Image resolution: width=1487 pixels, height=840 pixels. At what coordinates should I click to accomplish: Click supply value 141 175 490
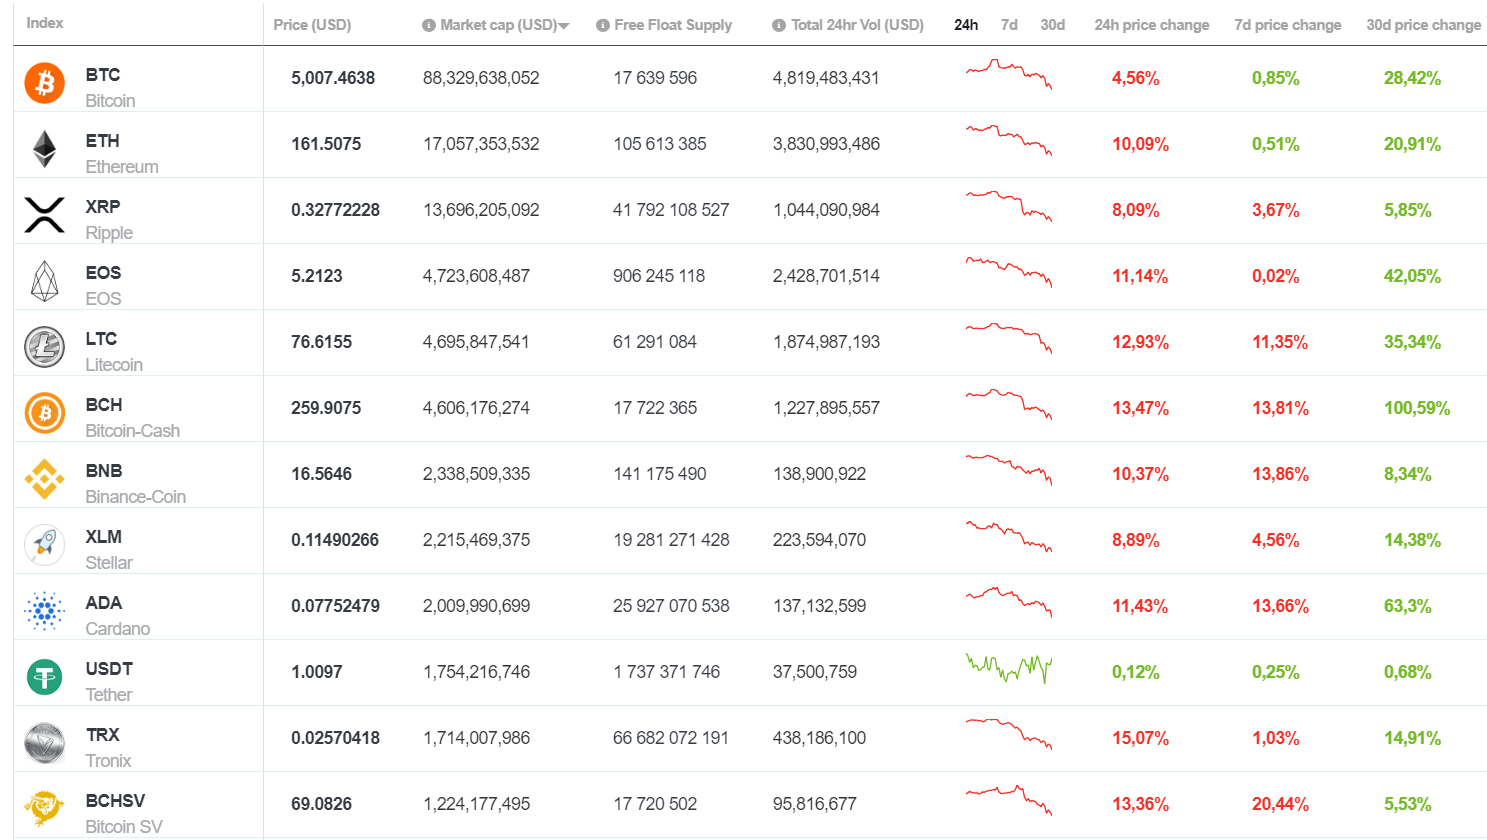[660, 474]
